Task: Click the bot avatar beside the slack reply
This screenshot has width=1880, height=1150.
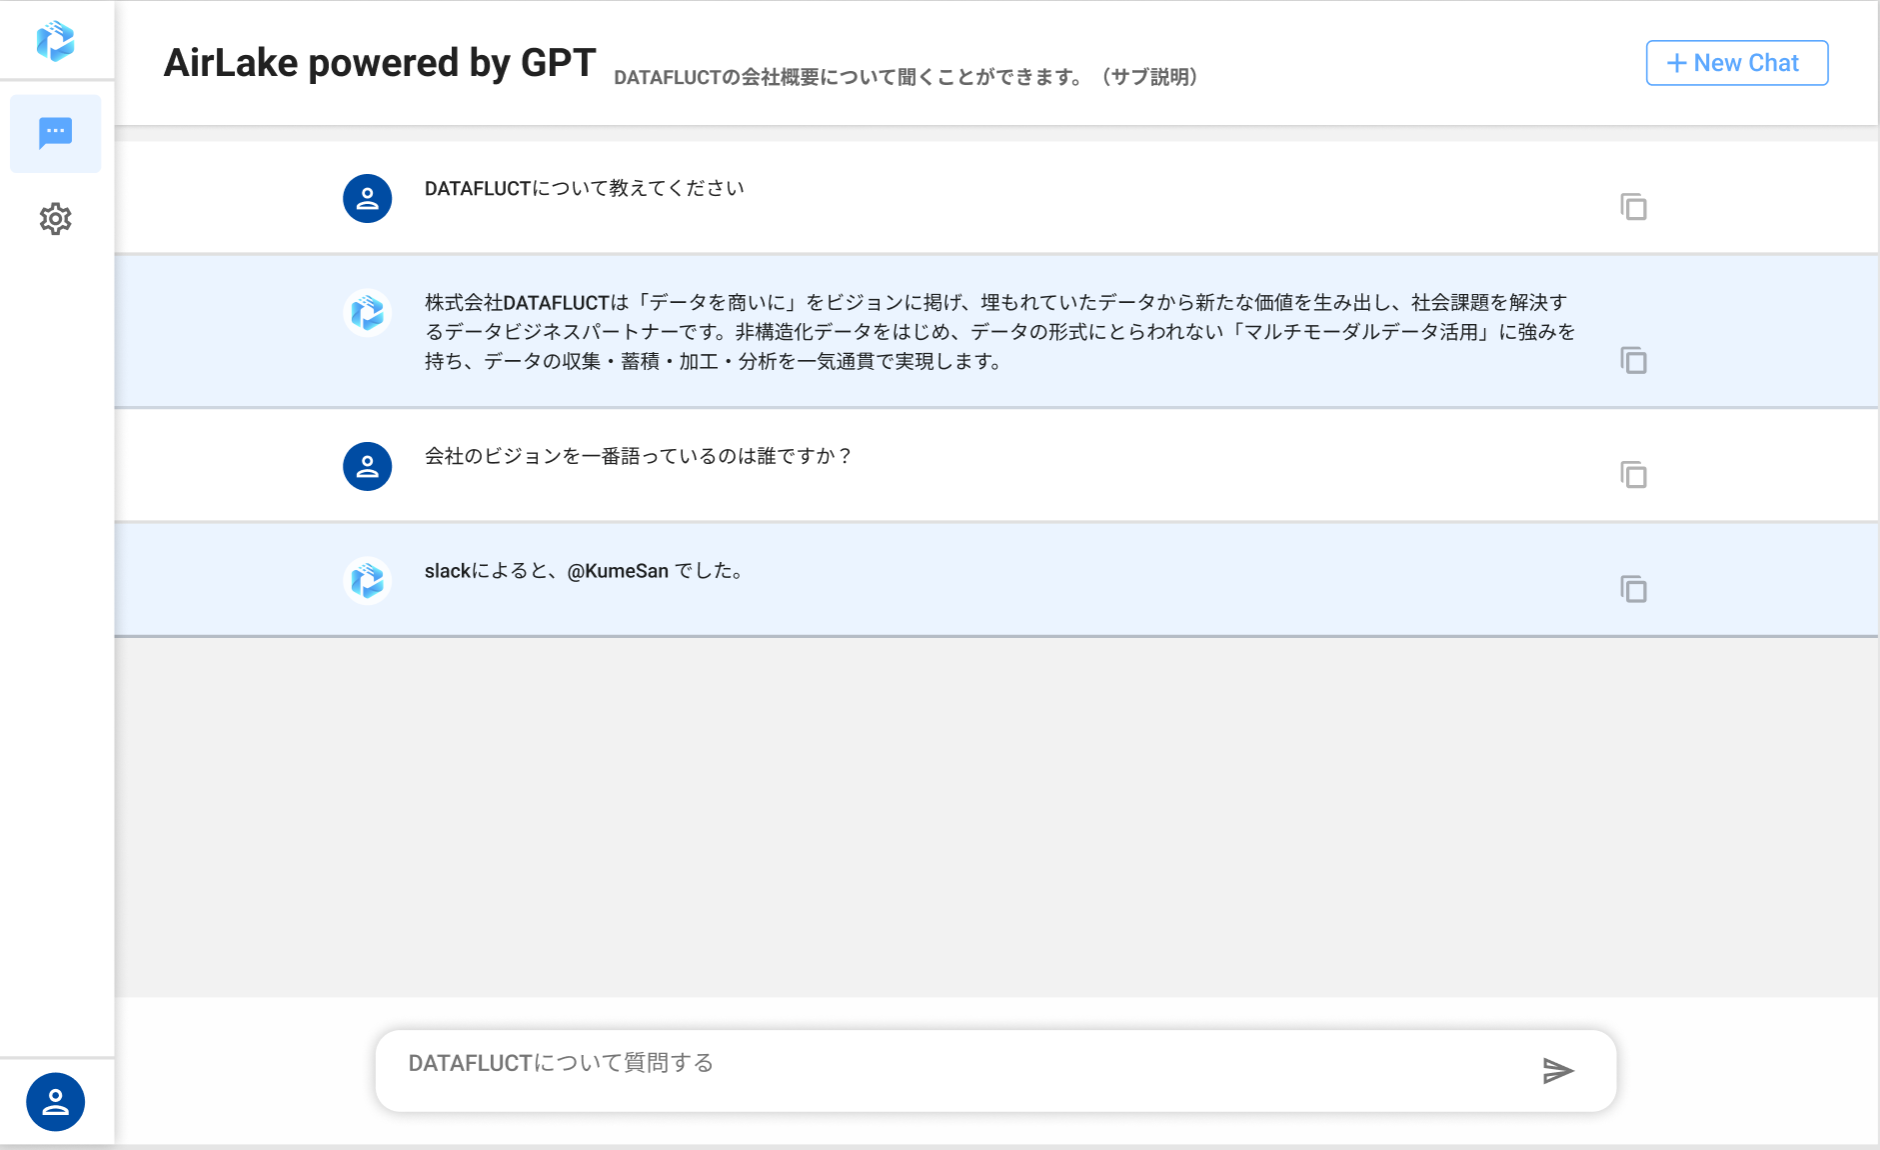Action: 367,581
